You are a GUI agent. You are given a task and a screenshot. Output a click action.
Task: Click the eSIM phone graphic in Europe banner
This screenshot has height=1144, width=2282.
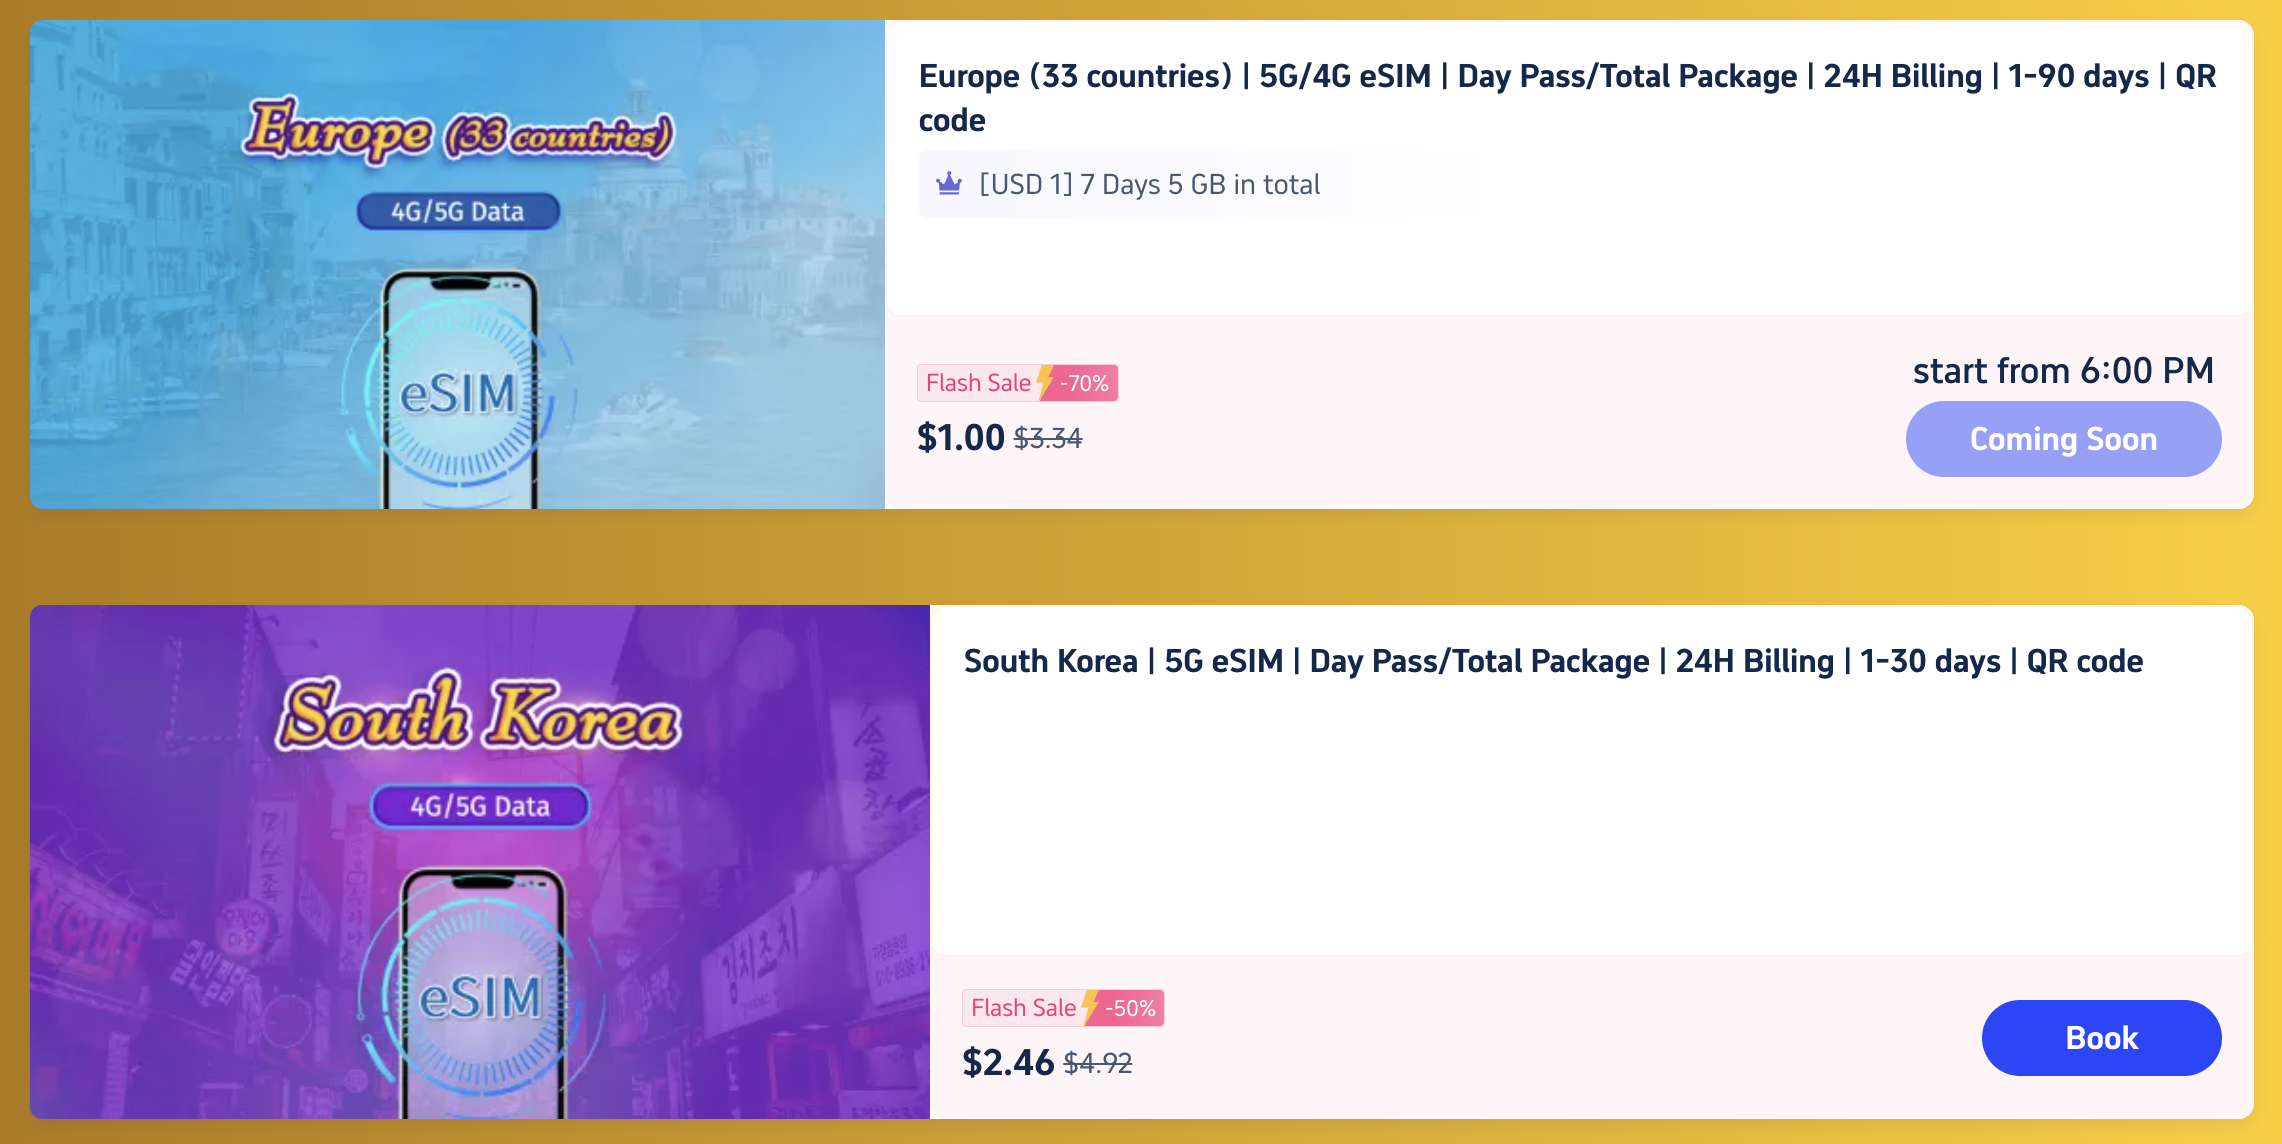(460, 395)
